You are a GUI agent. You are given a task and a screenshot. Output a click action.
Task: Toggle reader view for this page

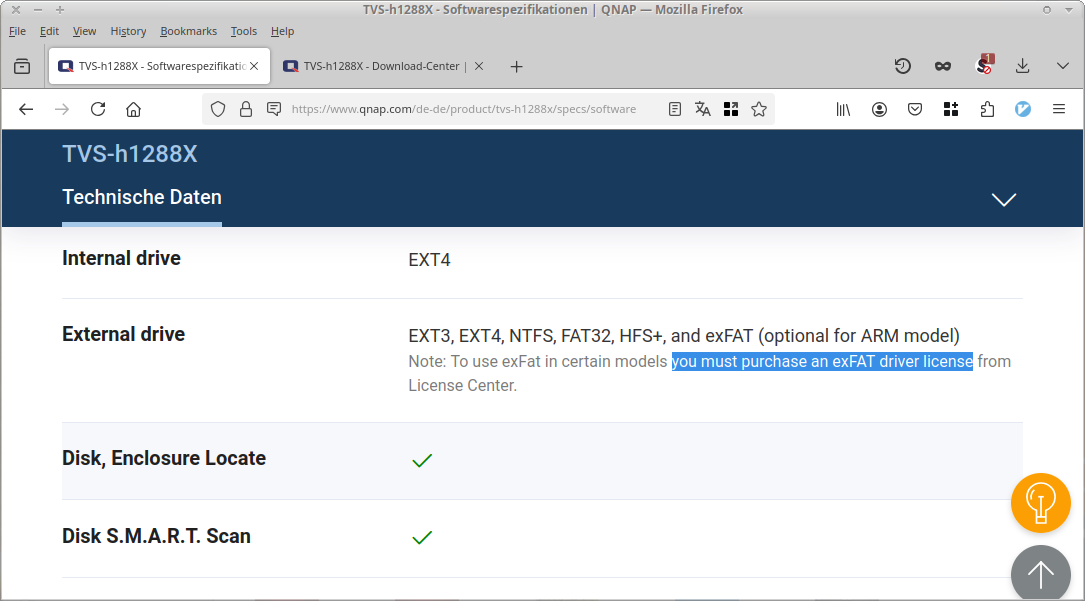(x=675, y=109)
